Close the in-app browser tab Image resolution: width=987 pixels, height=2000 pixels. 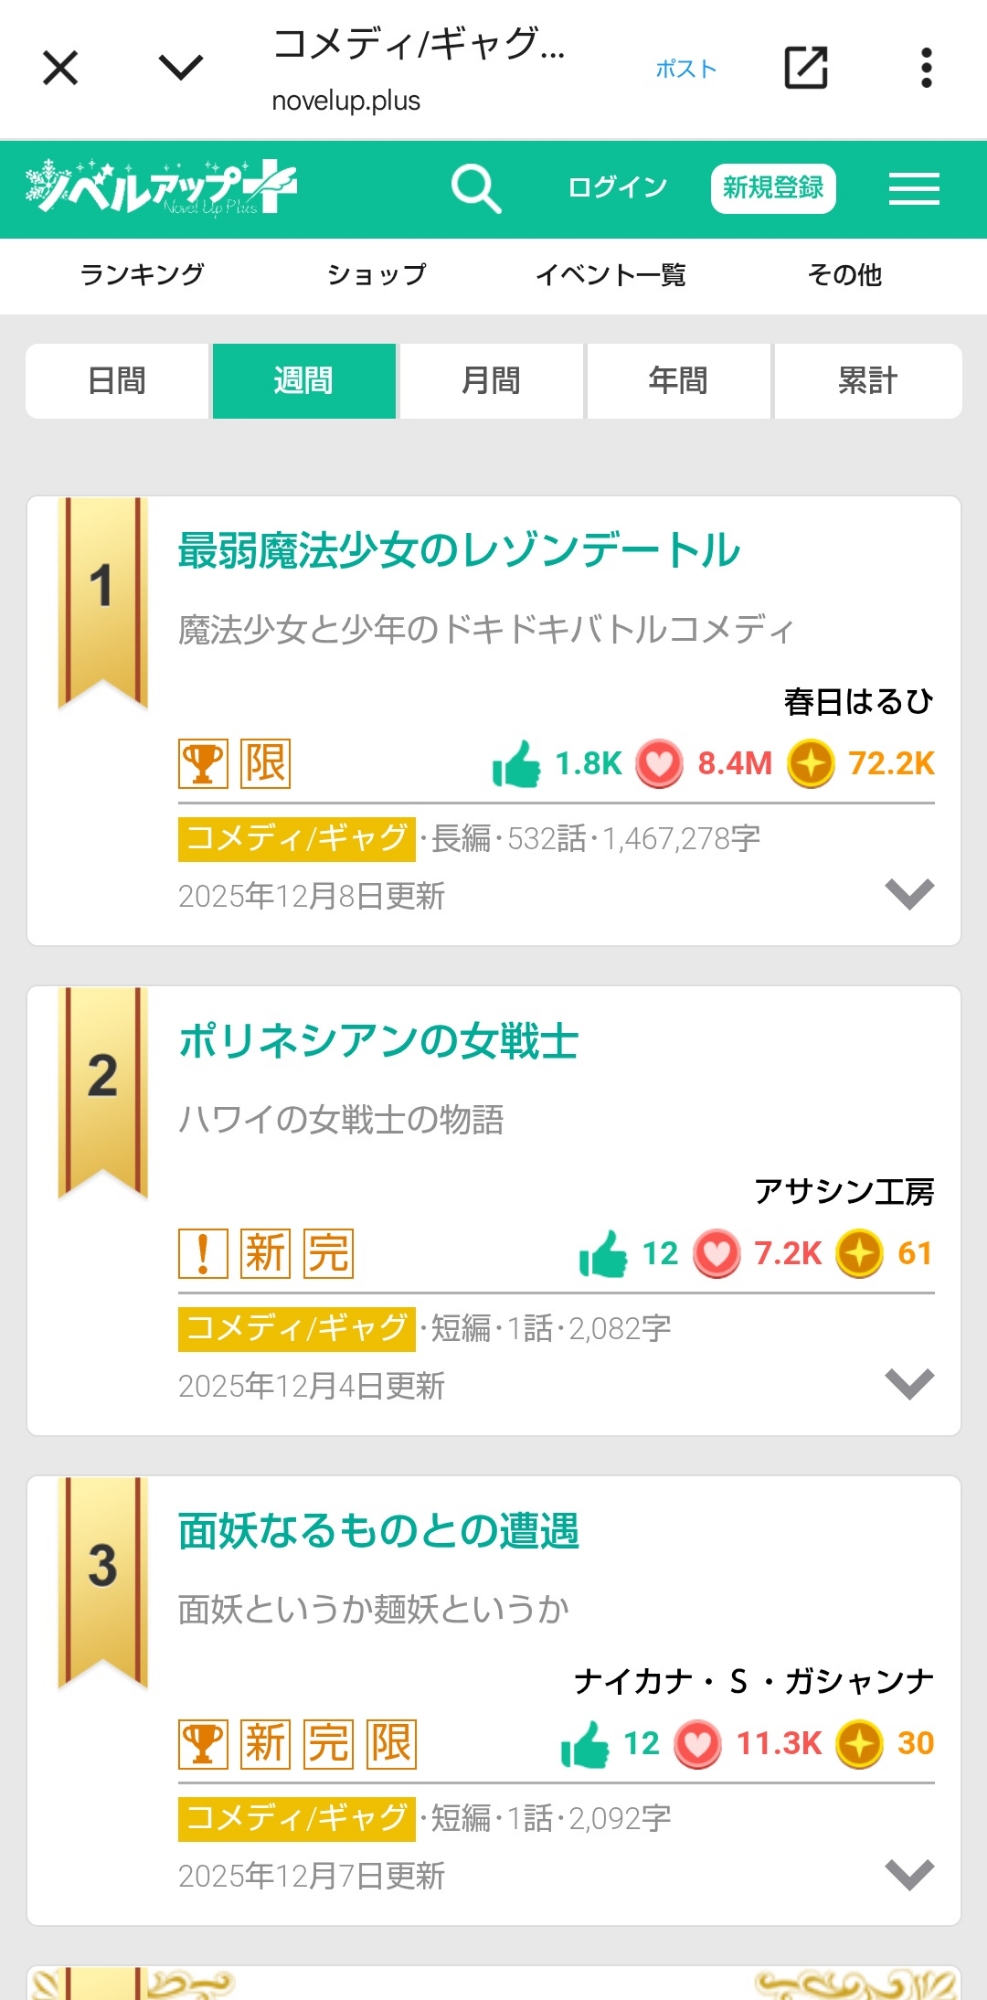[x=61, y=68]
